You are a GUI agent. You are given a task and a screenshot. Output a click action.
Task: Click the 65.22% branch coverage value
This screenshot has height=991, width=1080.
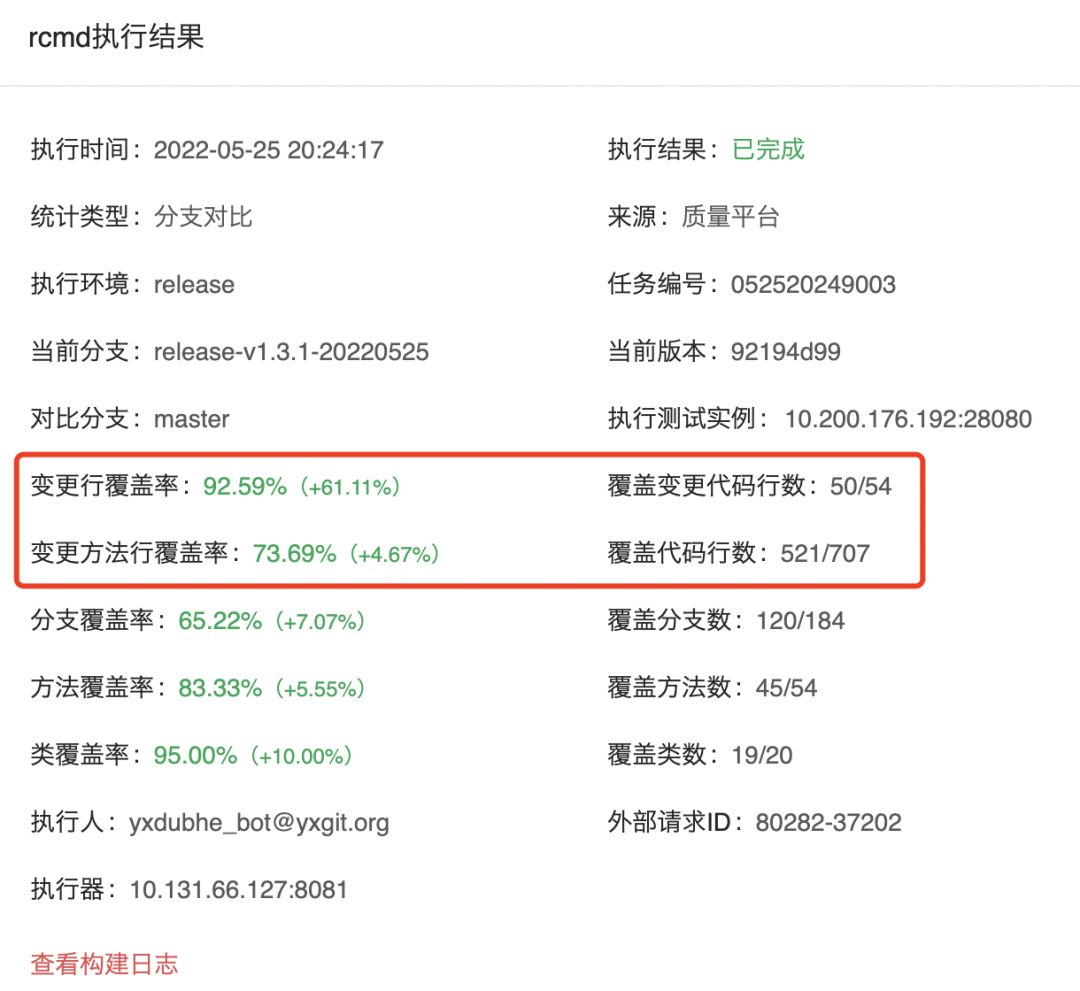click(220, 621)
